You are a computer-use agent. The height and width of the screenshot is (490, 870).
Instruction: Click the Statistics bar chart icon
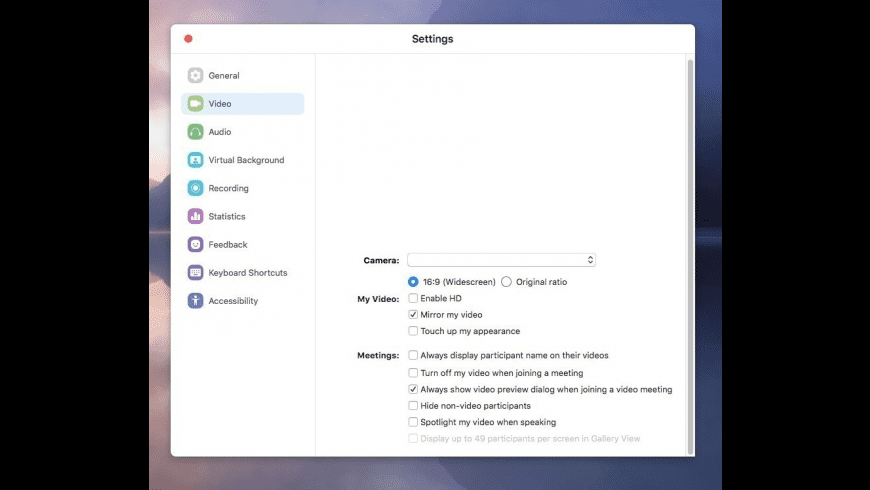(x=195, y=216)
